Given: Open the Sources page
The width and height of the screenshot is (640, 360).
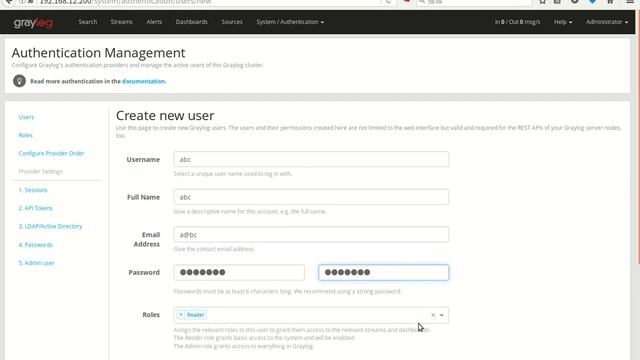Looking at the screenshot, I should tap(232, 22).
